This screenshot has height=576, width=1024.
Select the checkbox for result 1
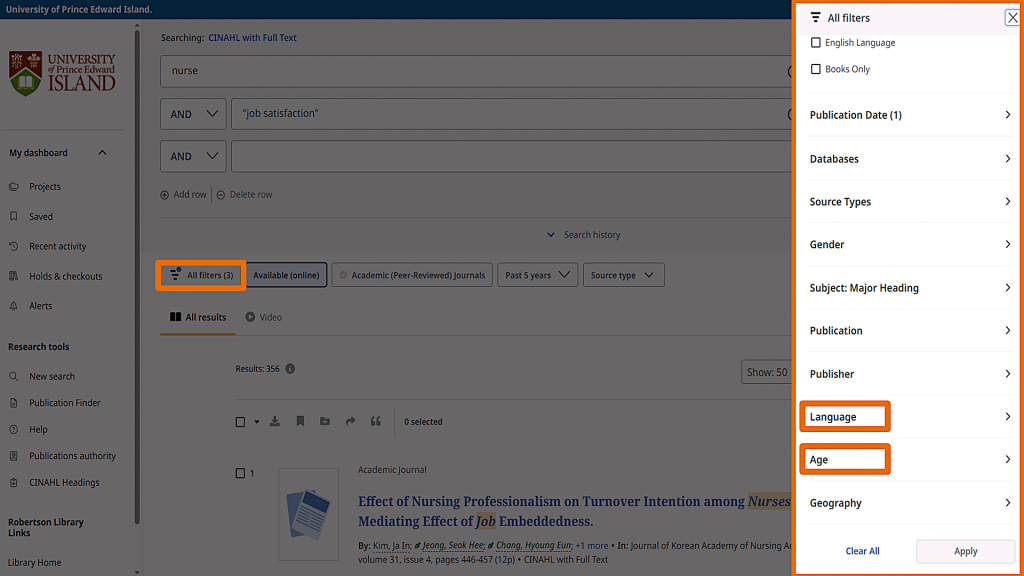point(240,473)
